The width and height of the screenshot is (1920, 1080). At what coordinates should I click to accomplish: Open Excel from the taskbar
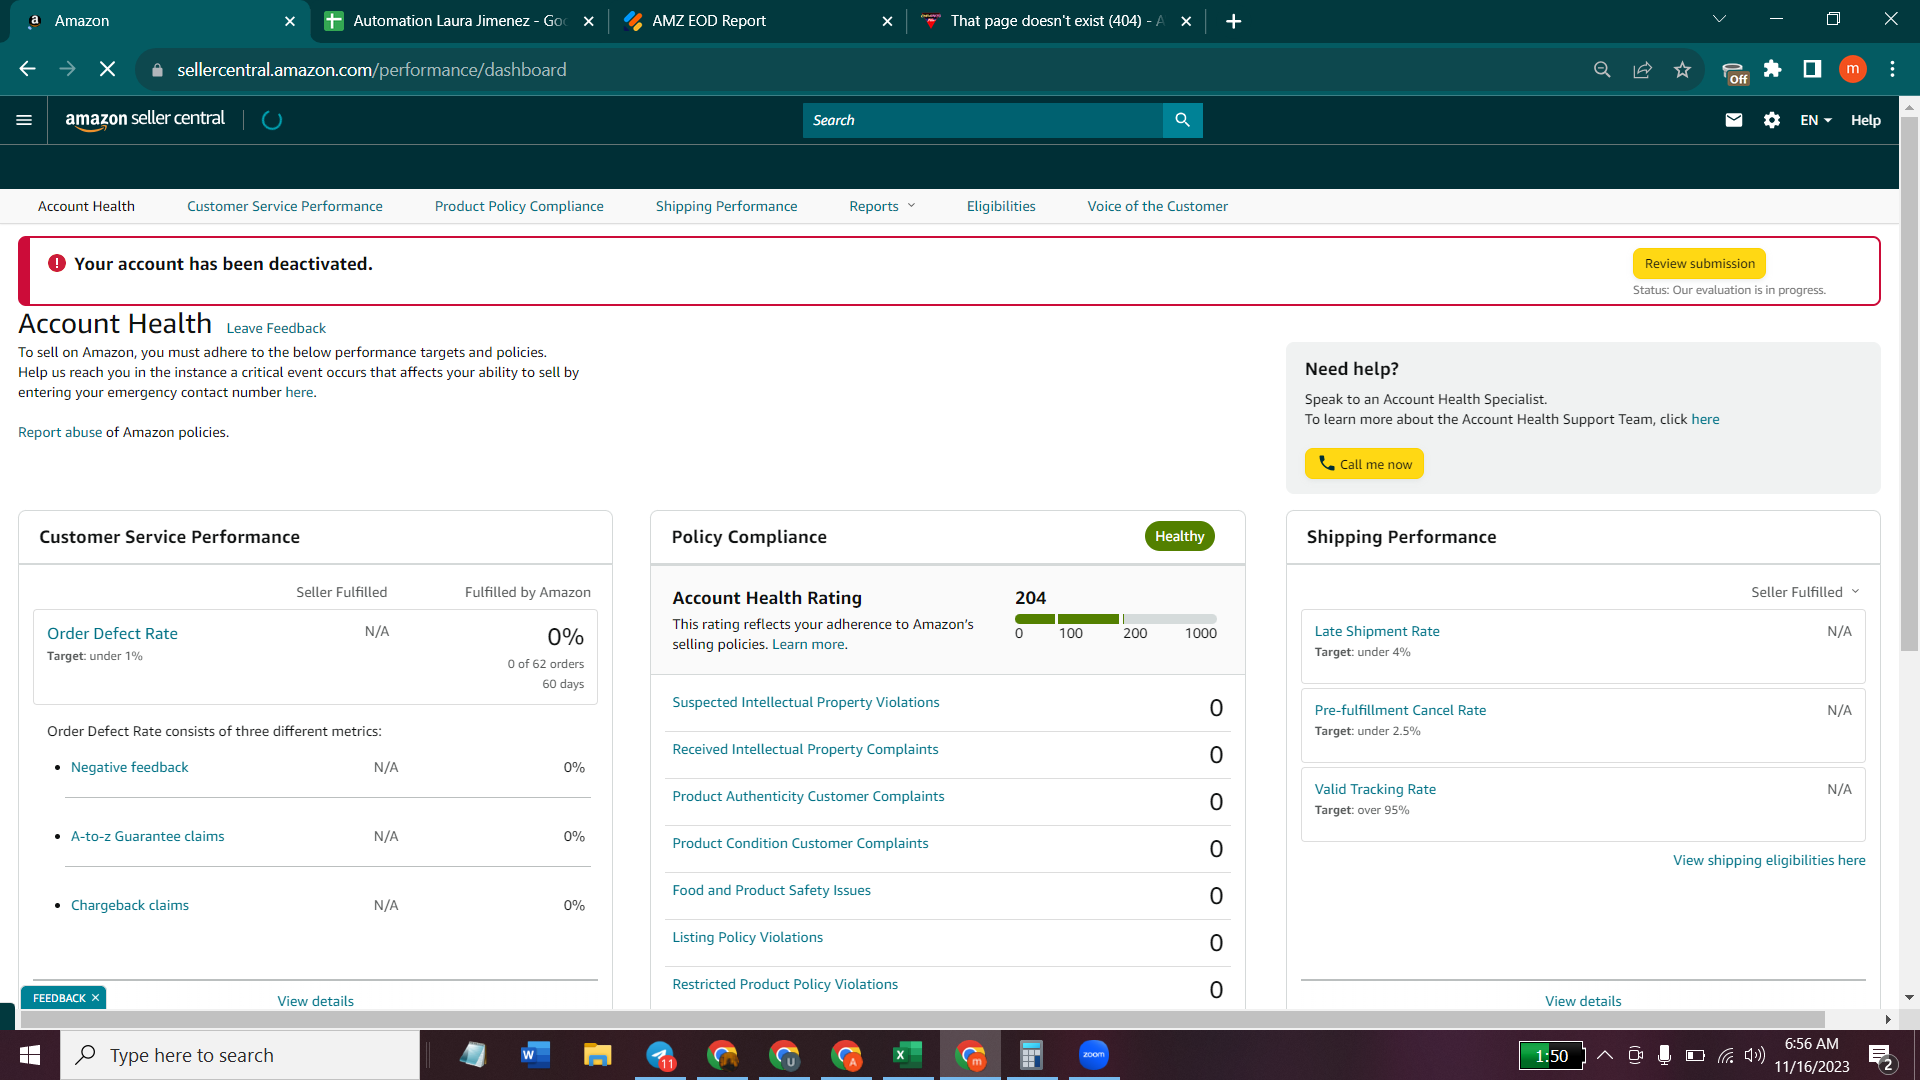pos(907,1055)
